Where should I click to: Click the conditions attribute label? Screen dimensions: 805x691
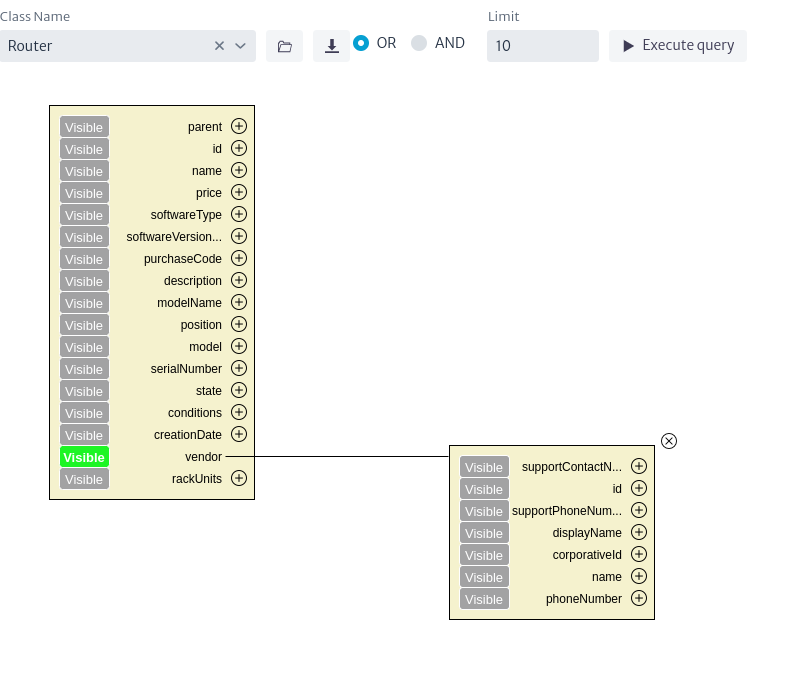tap(195, 413)
